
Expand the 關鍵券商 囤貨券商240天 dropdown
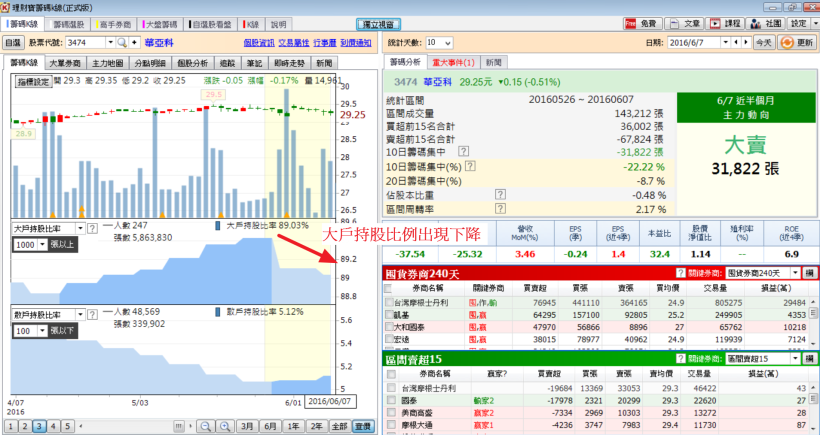click(794, 273)
